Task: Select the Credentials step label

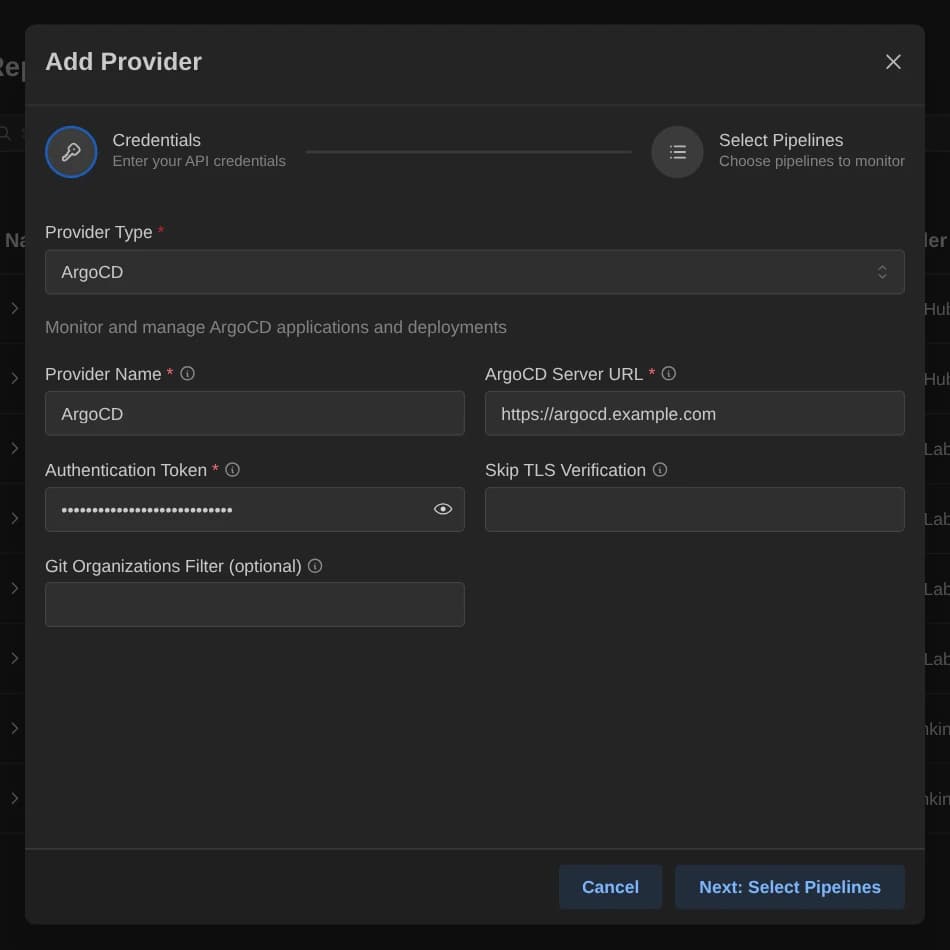Action: tap(156, 140)
